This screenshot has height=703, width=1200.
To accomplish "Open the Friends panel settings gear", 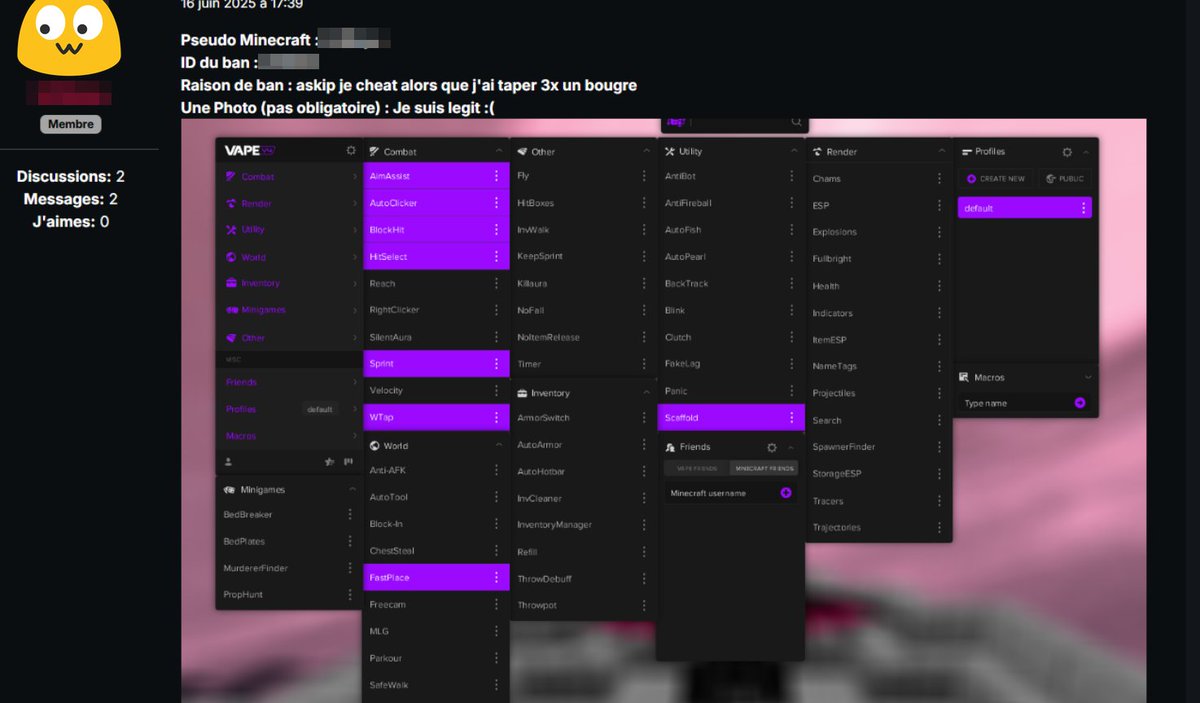I will tap(771, 447).
